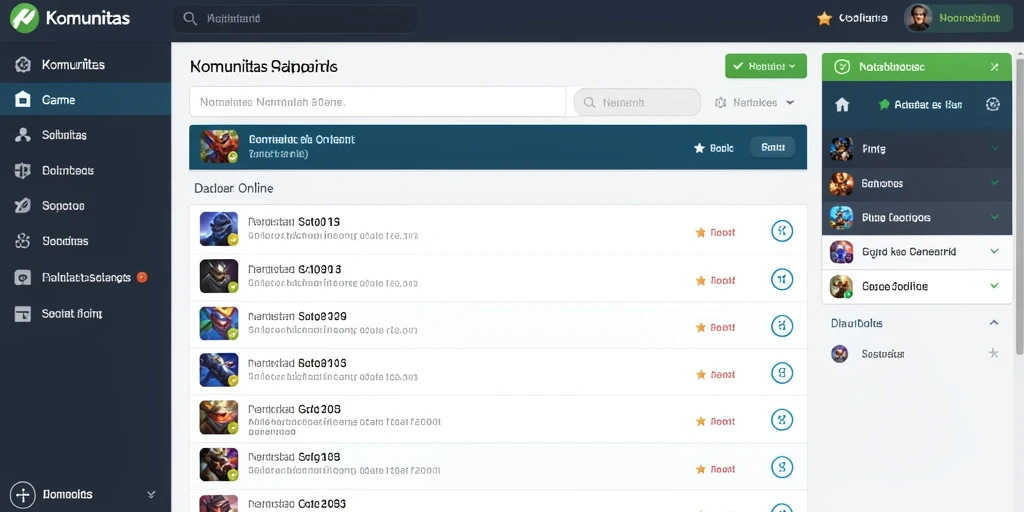Screen dimensions: 1024x512
Task: Click the circular action icon on first list row
Action: [782, 231]
